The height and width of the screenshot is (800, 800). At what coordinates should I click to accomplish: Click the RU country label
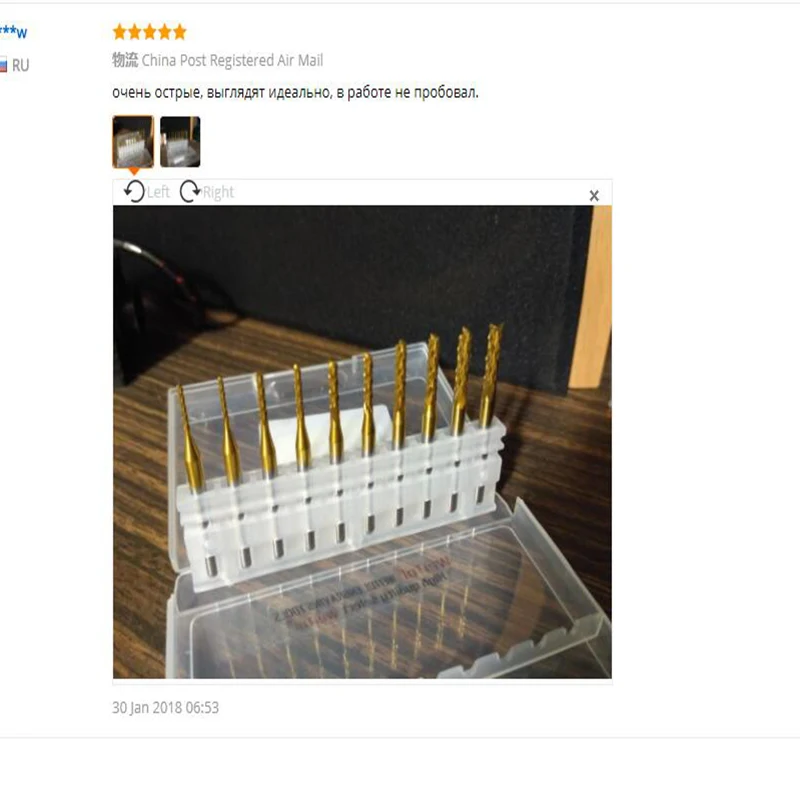(20, 65)
